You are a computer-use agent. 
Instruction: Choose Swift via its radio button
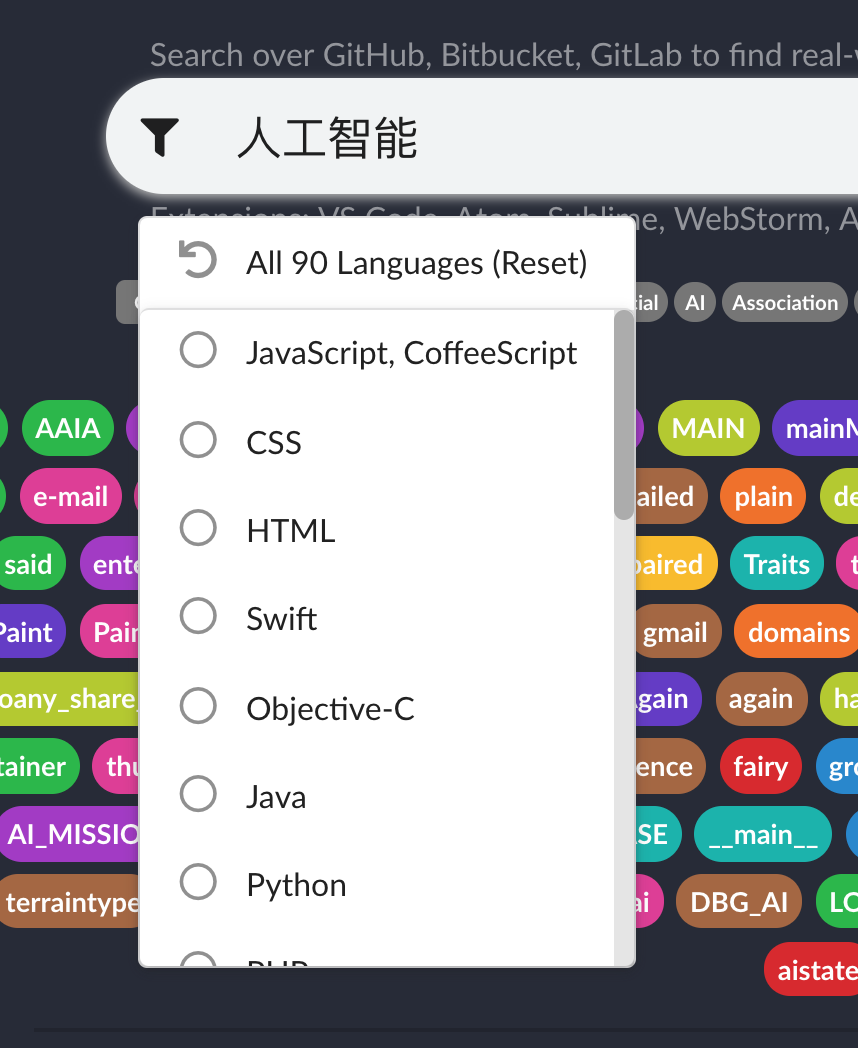(x=198, y=616)
